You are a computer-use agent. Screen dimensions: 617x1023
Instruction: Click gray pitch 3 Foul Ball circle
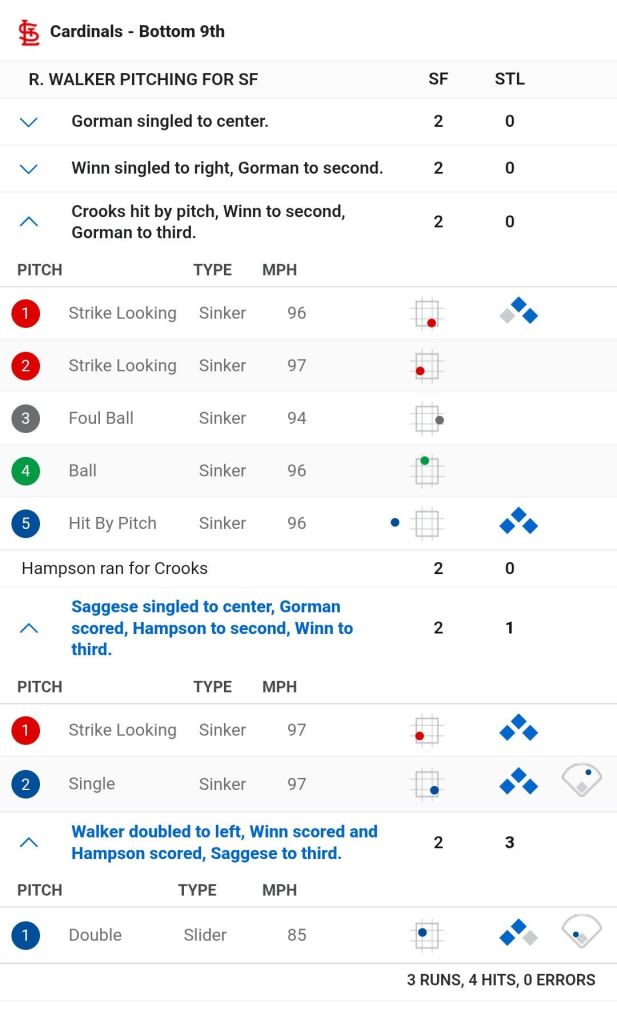pyautogui.click(x=25, y=418)
